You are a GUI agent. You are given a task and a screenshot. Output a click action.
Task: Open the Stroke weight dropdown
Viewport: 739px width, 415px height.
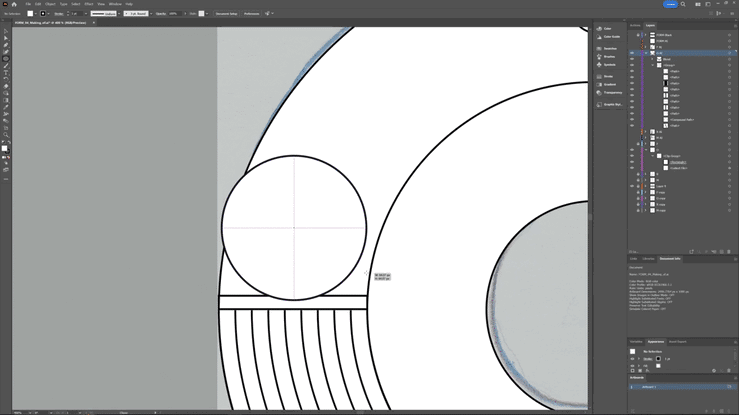pos(85,14)
